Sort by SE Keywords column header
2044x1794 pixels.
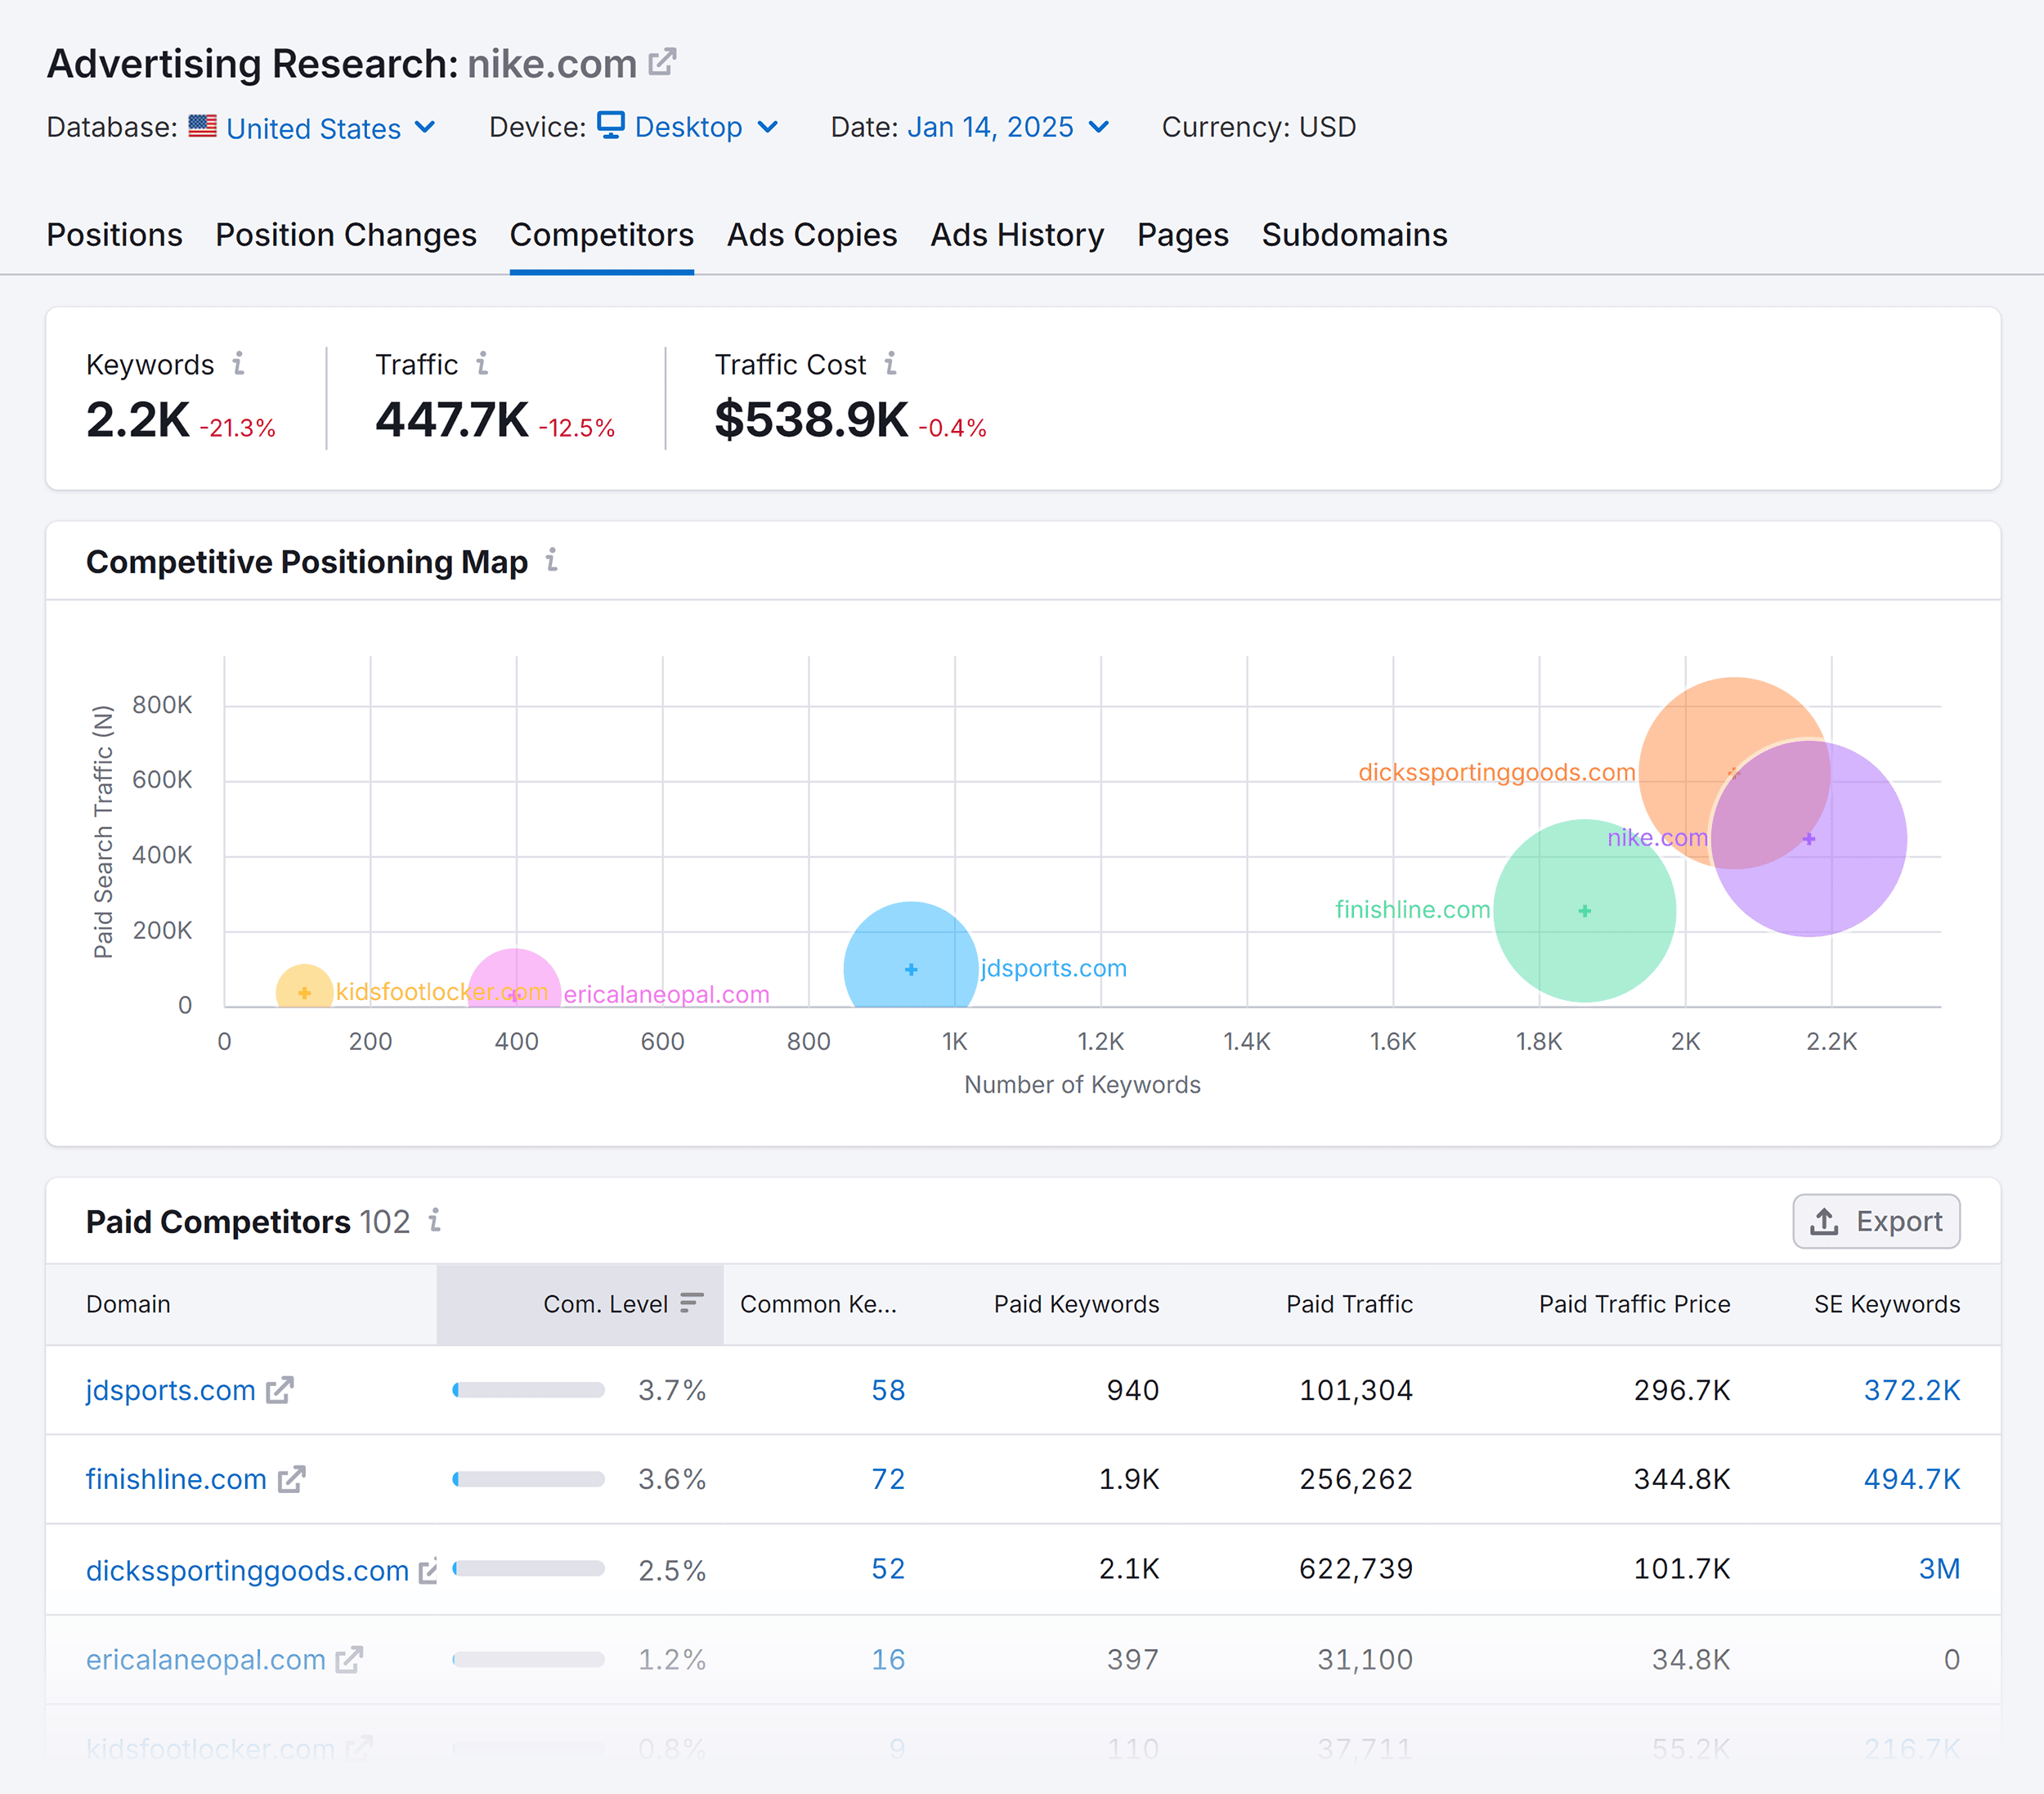[x=1887, y=1304]
